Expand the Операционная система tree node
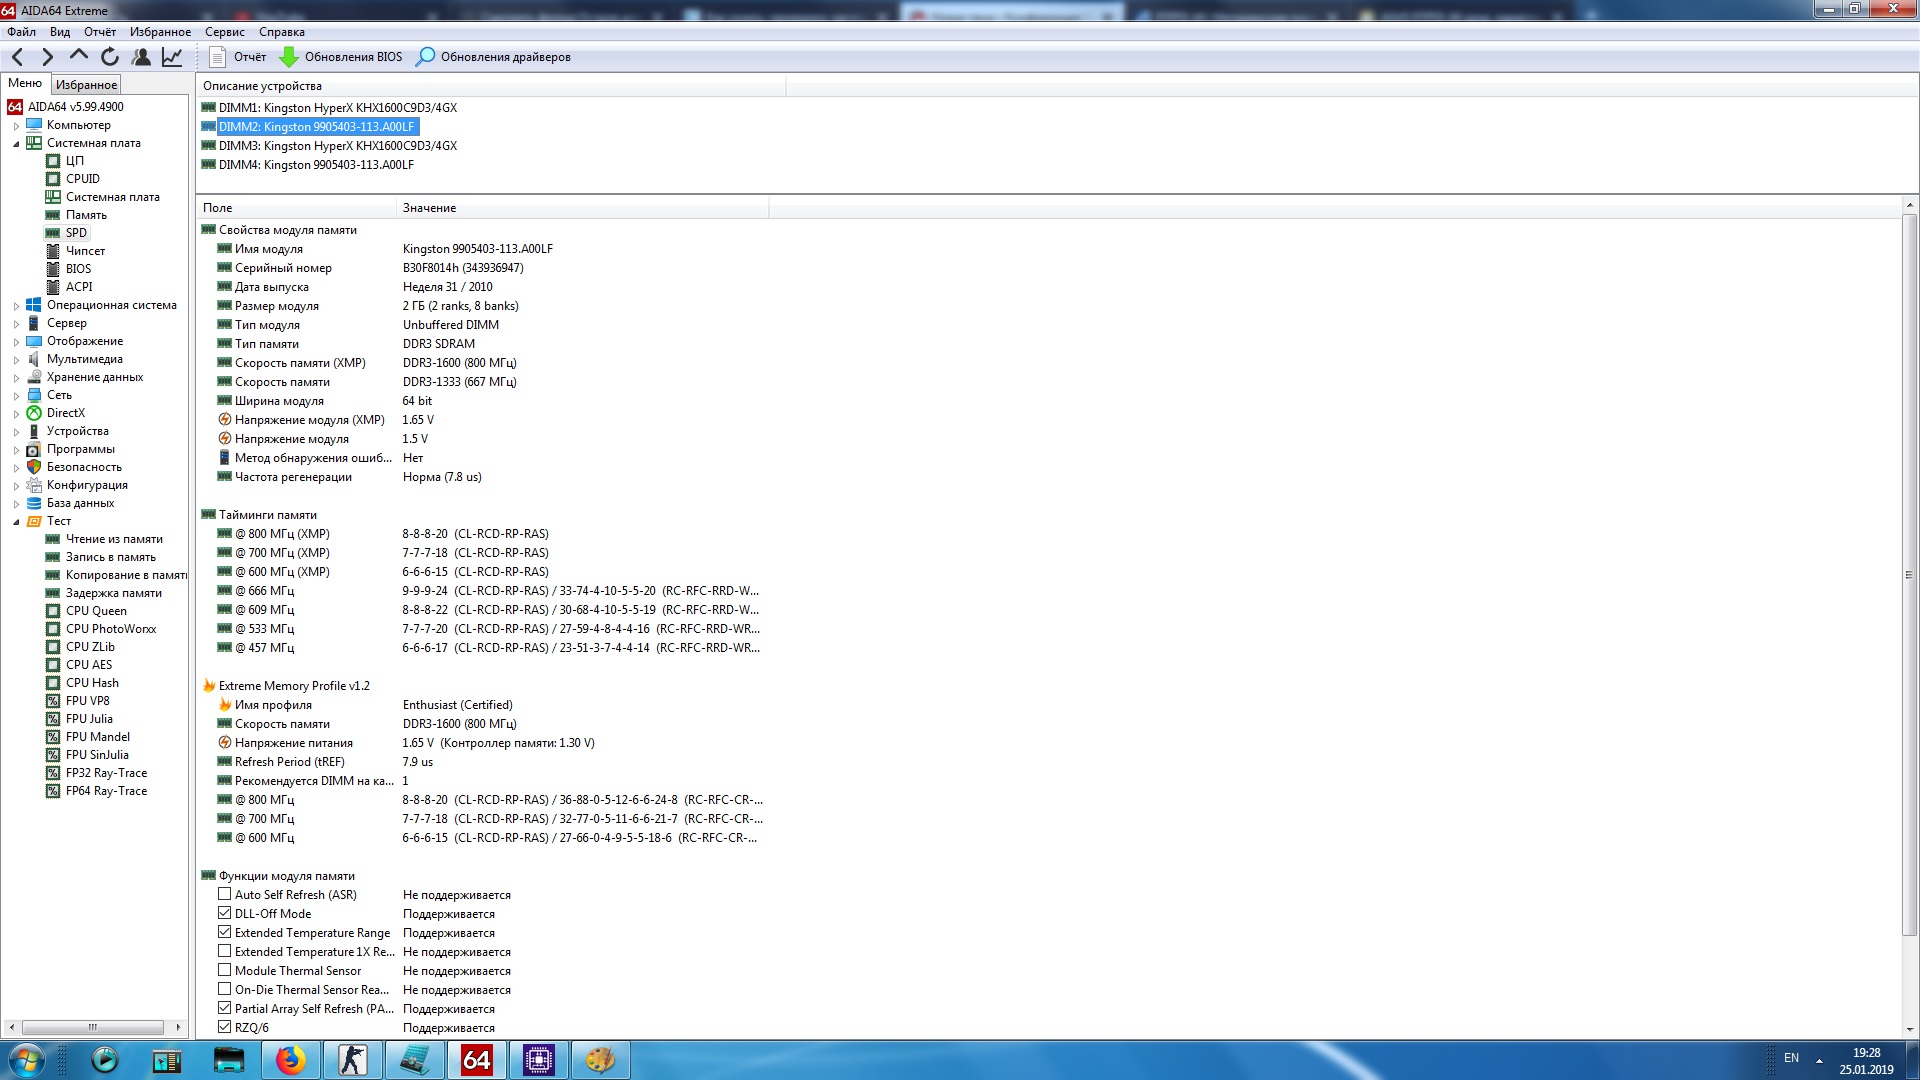 coord(16,306)
